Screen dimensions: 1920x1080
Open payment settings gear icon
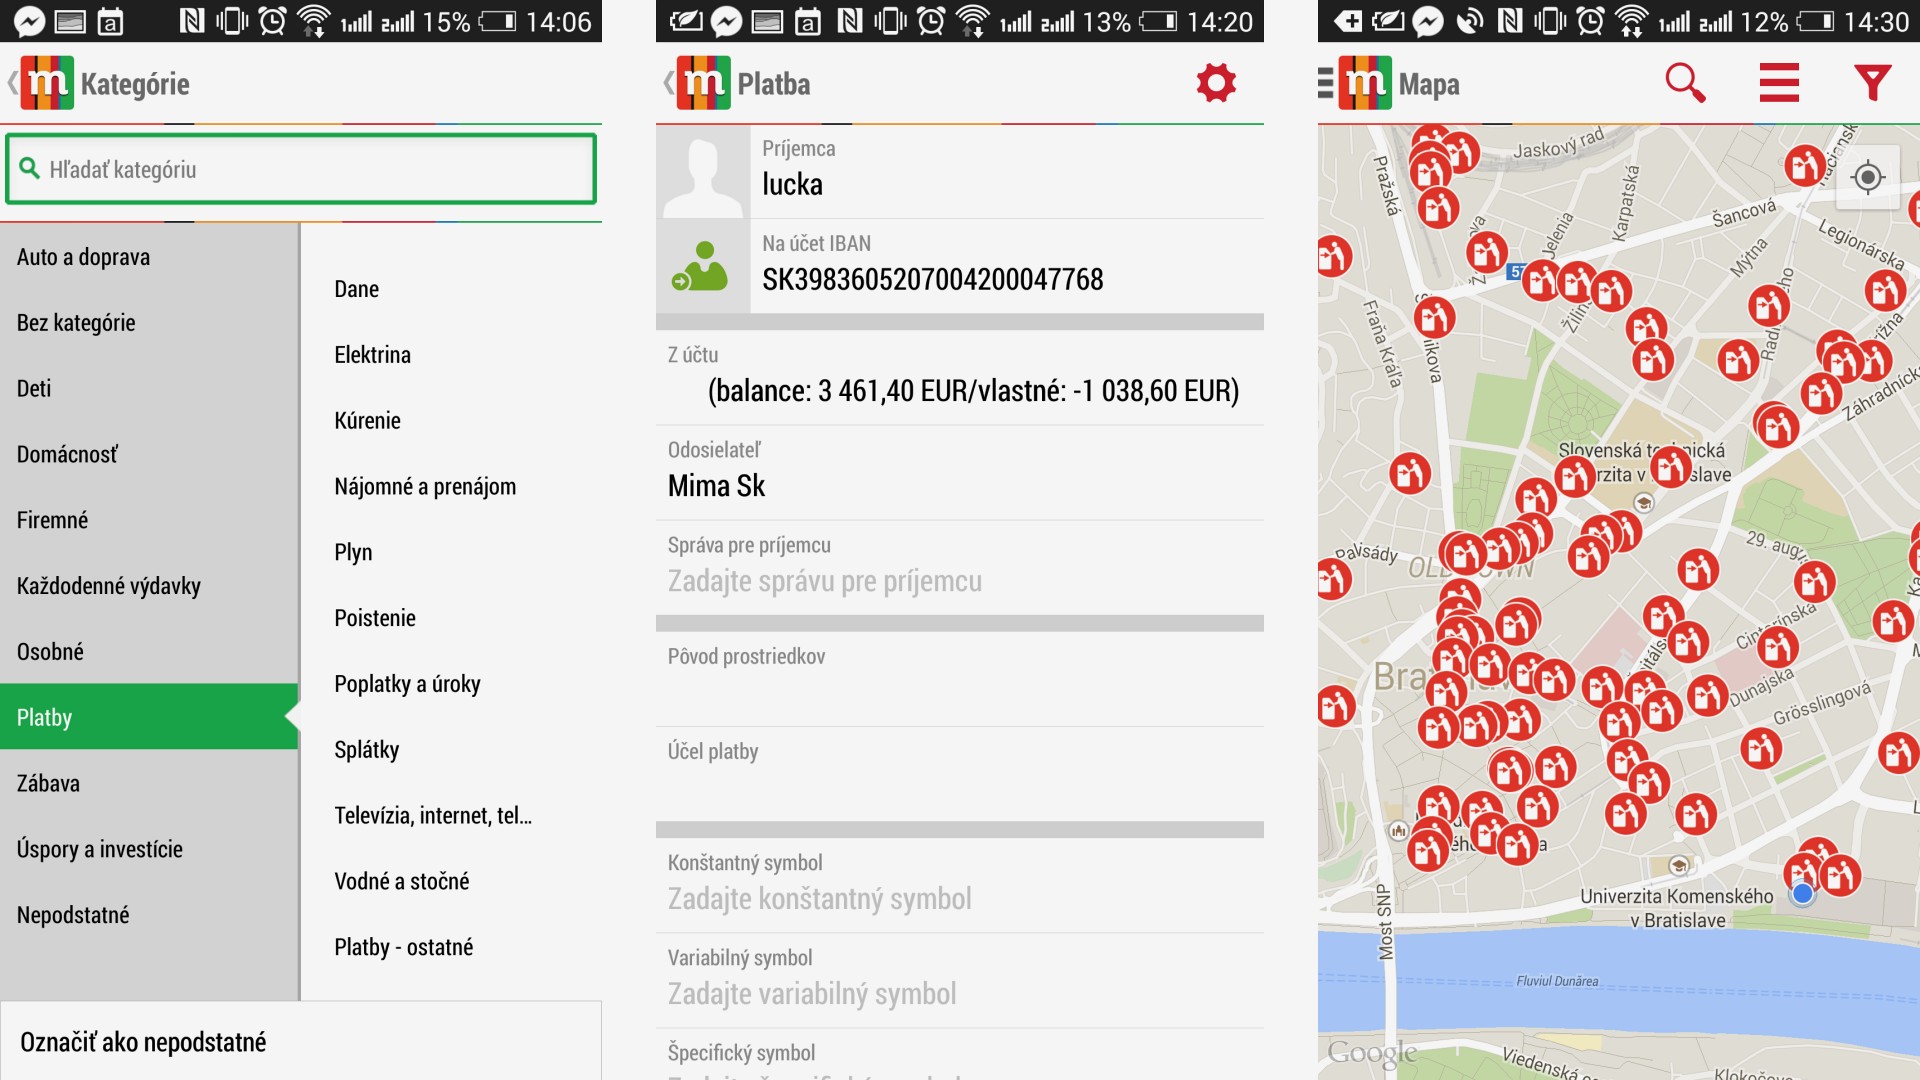point(1216,83)
